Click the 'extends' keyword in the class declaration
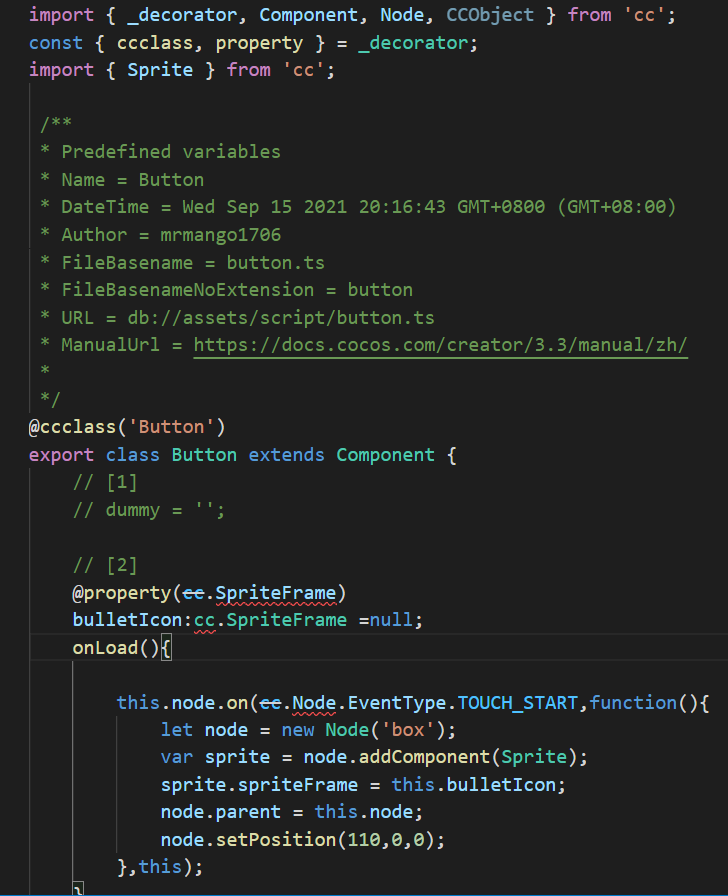Viewport: 728px width, 896px height. pyautogui.click(x=286, y=455)
